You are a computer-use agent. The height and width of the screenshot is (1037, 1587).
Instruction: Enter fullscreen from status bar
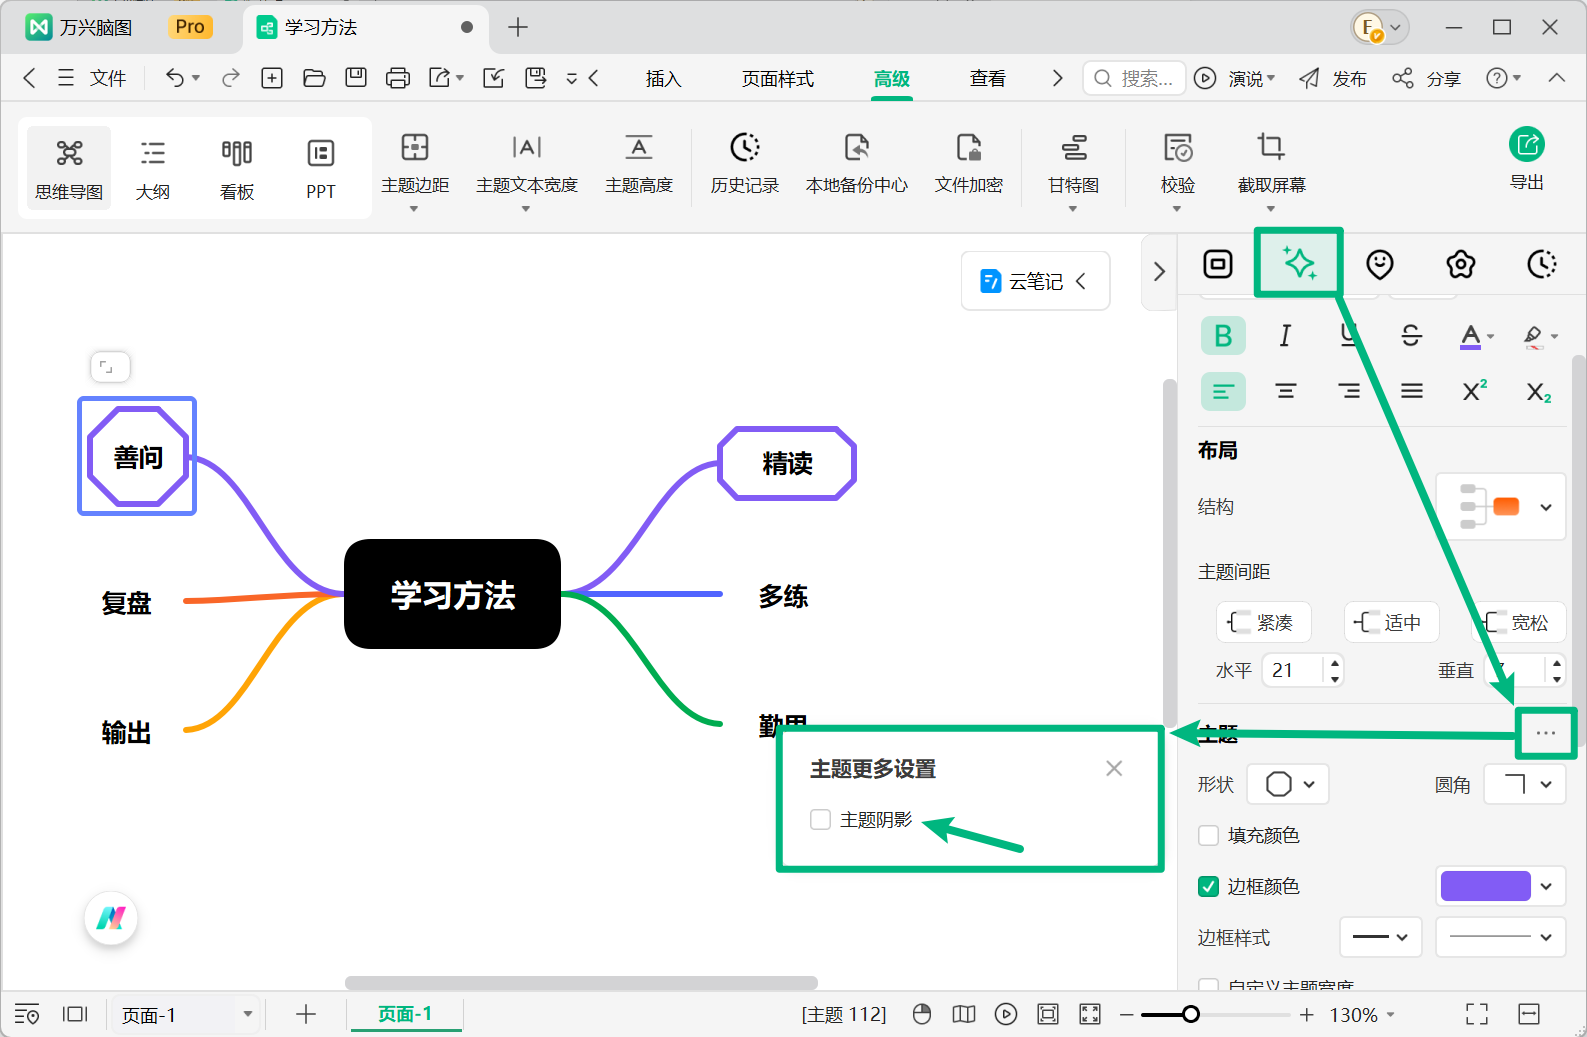1477,1015
